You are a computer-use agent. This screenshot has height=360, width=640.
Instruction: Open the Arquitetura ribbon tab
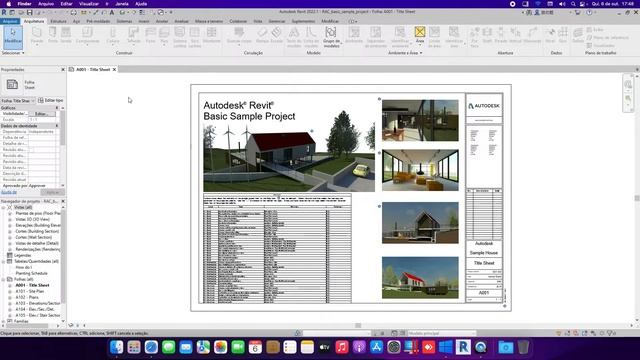34,21
